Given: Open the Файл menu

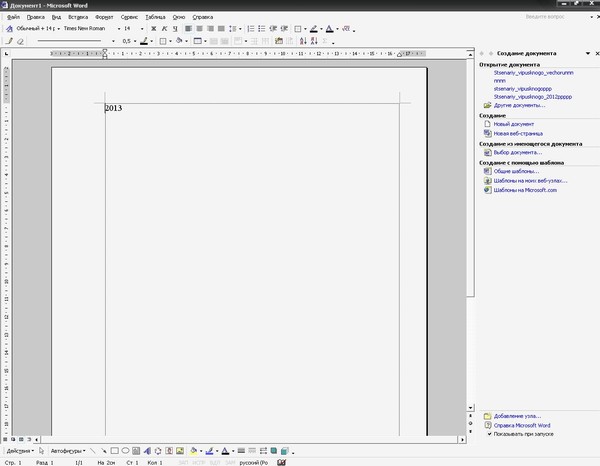Looking at the screenshot, I should [13, 17].
